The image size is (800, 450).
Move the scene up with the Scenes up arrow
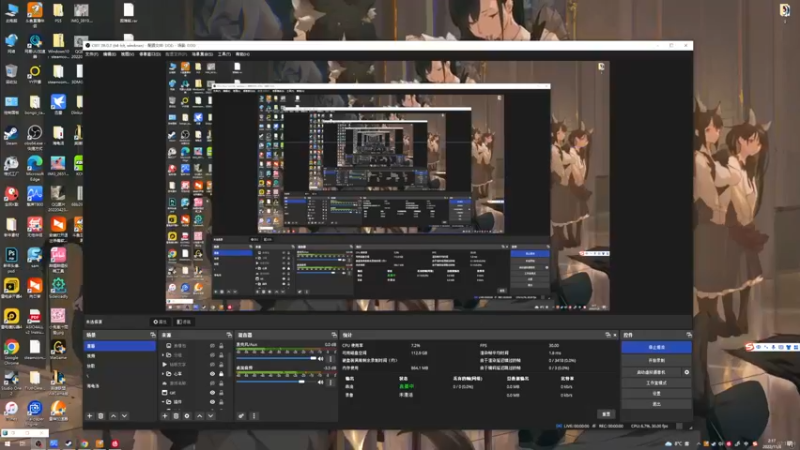tap(113, 416)
